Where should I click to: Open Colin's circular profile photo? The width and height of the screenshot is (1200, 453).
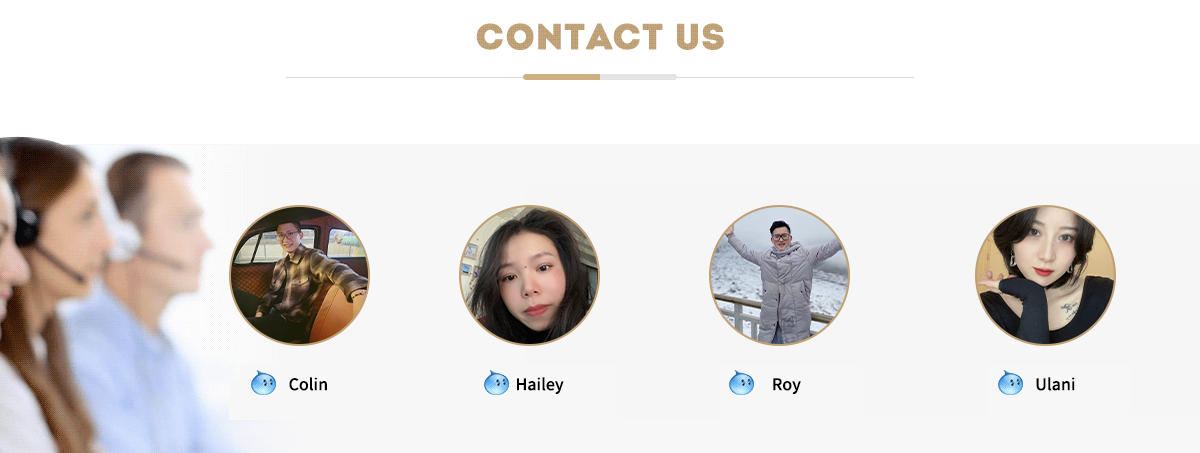point(300,275)
